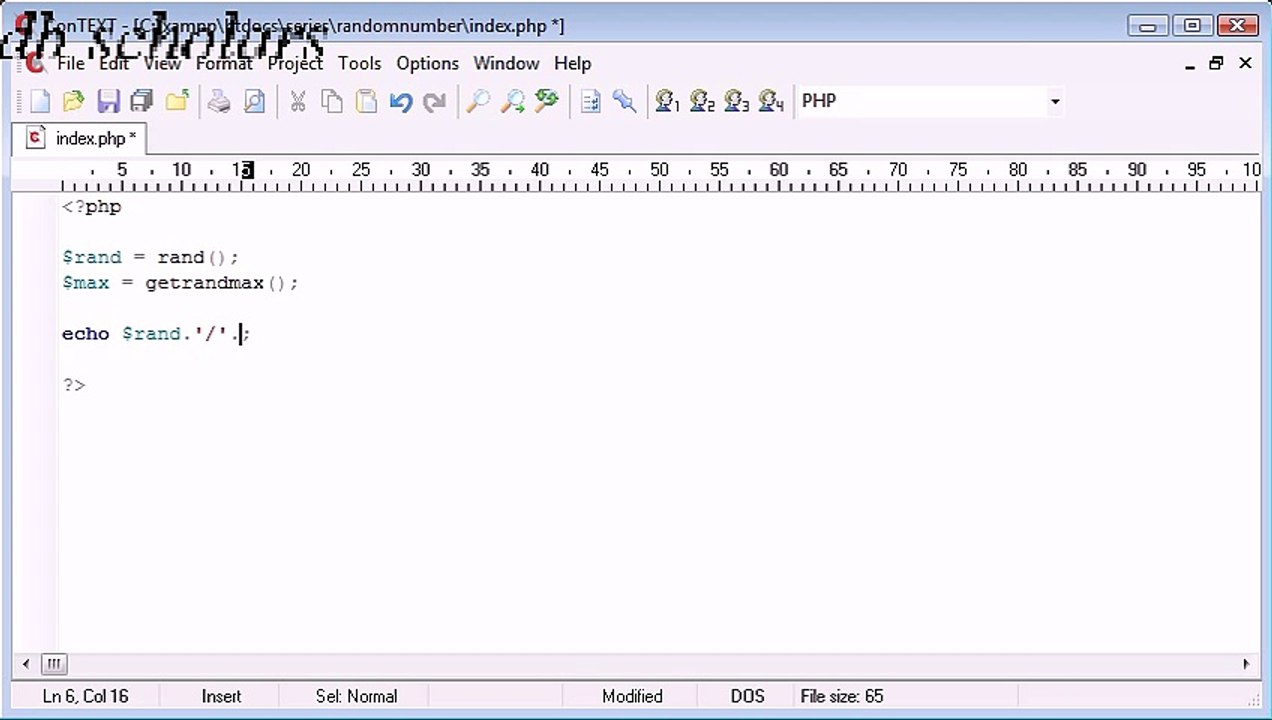Viewport: 1272px width, 720px height.
Task: Click the horizontal scrollbar thumb
Action: (x=54, y=663)
